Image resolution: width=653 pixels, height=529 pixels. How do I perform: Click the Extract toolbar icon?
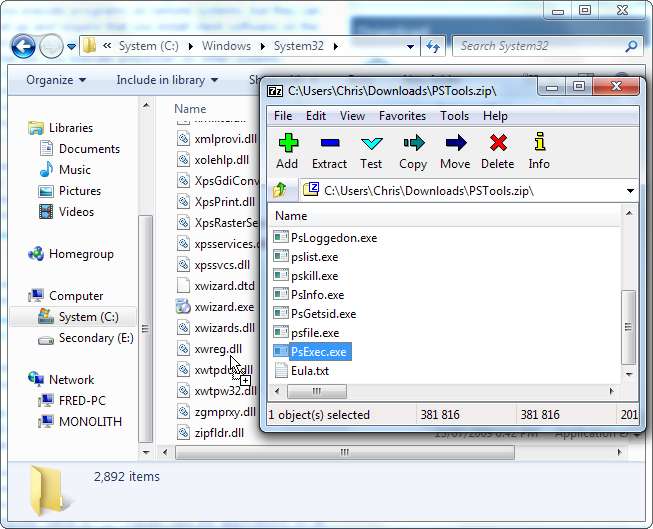point(329,151)
